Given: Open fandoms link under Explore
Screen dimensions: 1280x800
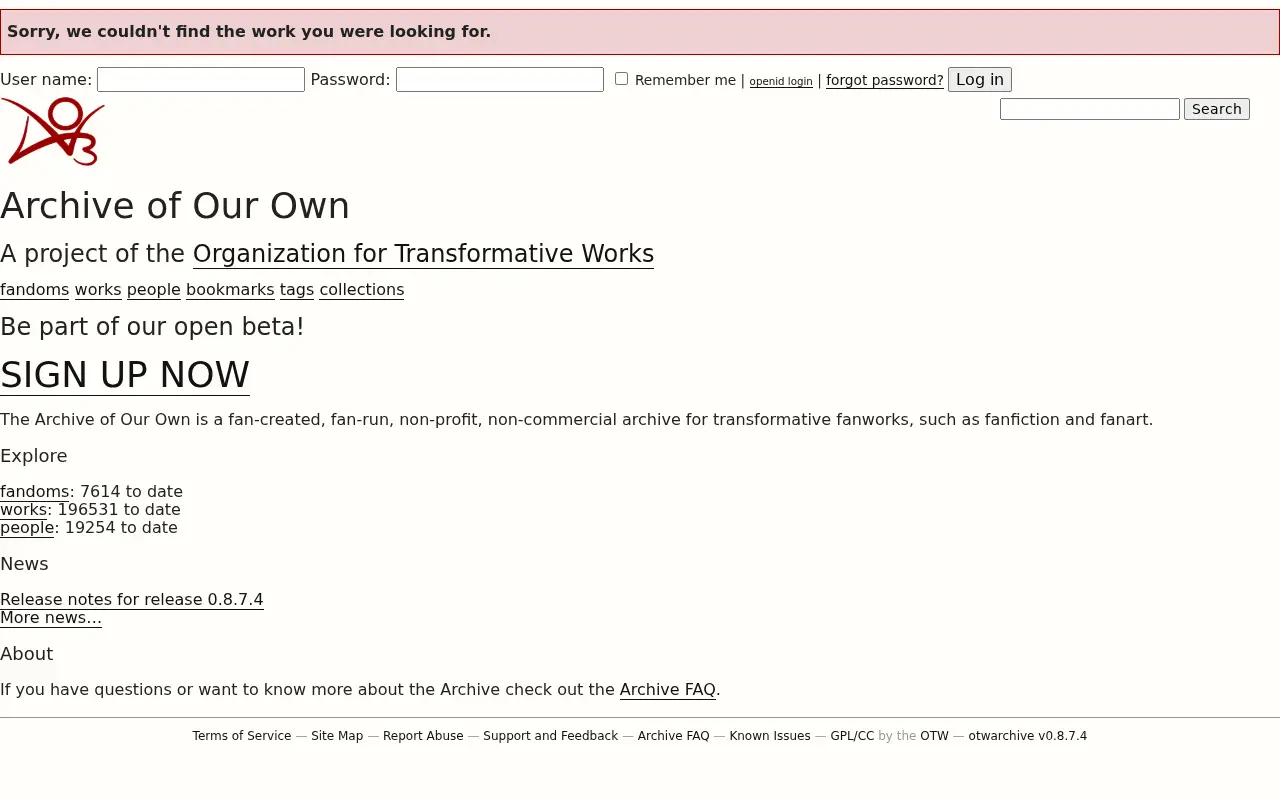Looking at the screenshot, I should 35,492.
